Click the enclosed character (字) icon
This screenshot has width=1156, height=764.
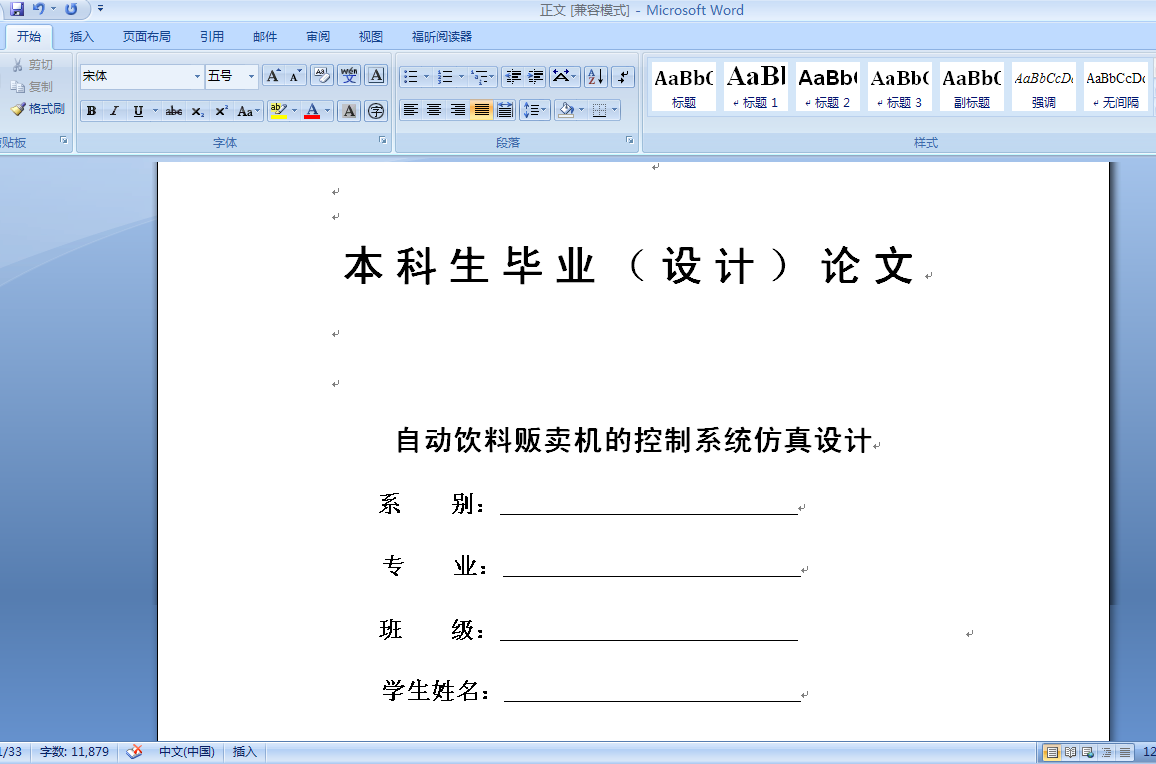tap(376, 111)
